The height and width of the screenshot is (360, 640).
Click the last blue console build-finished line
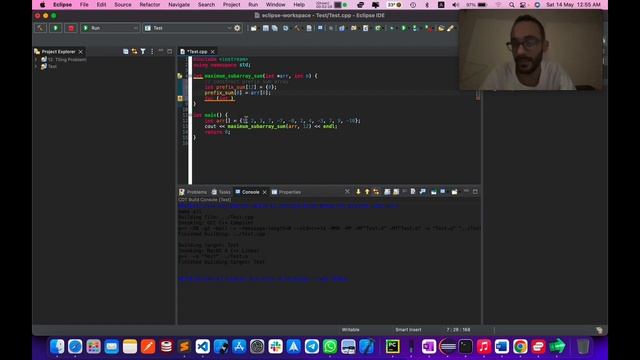263,279
